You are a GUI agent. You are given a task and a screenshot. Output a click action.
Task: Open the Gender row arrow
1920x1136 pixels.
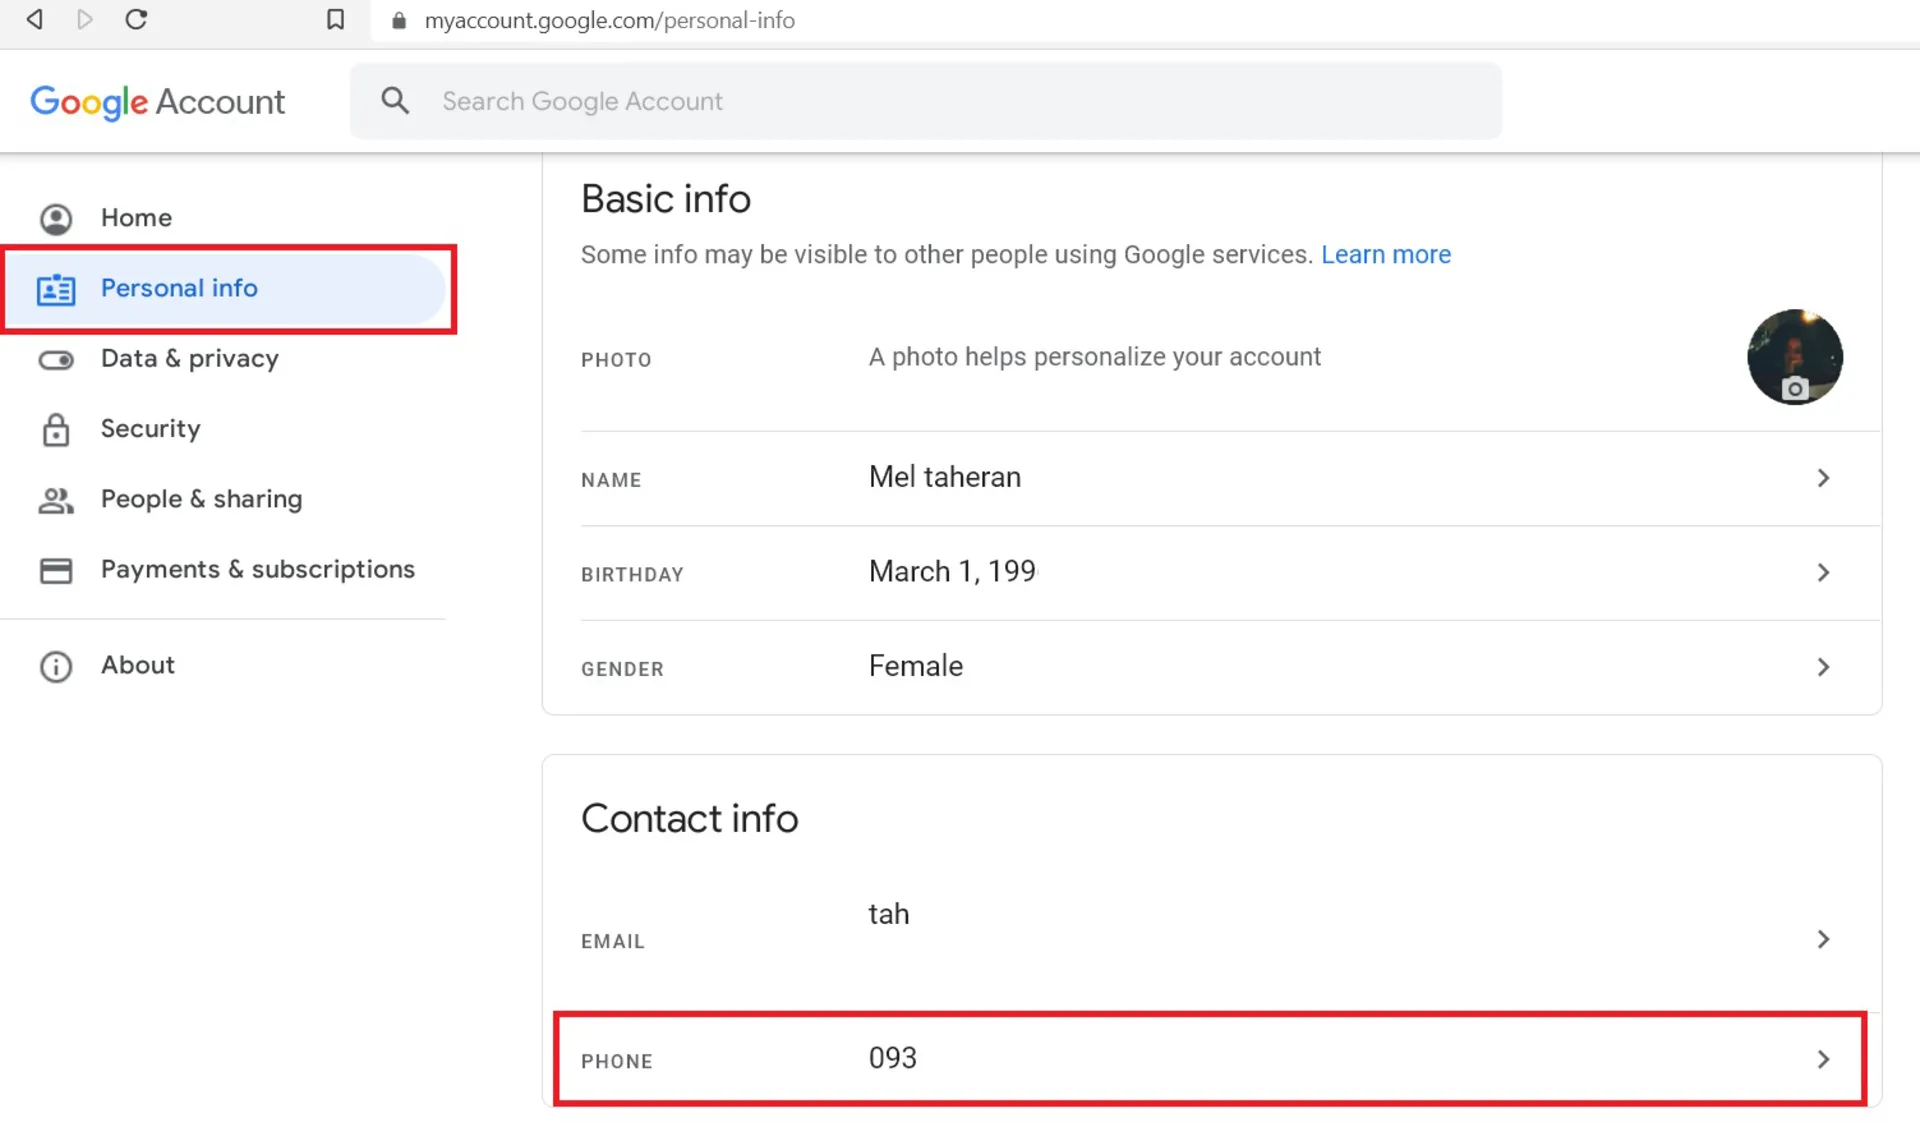tap(1823, 667)
